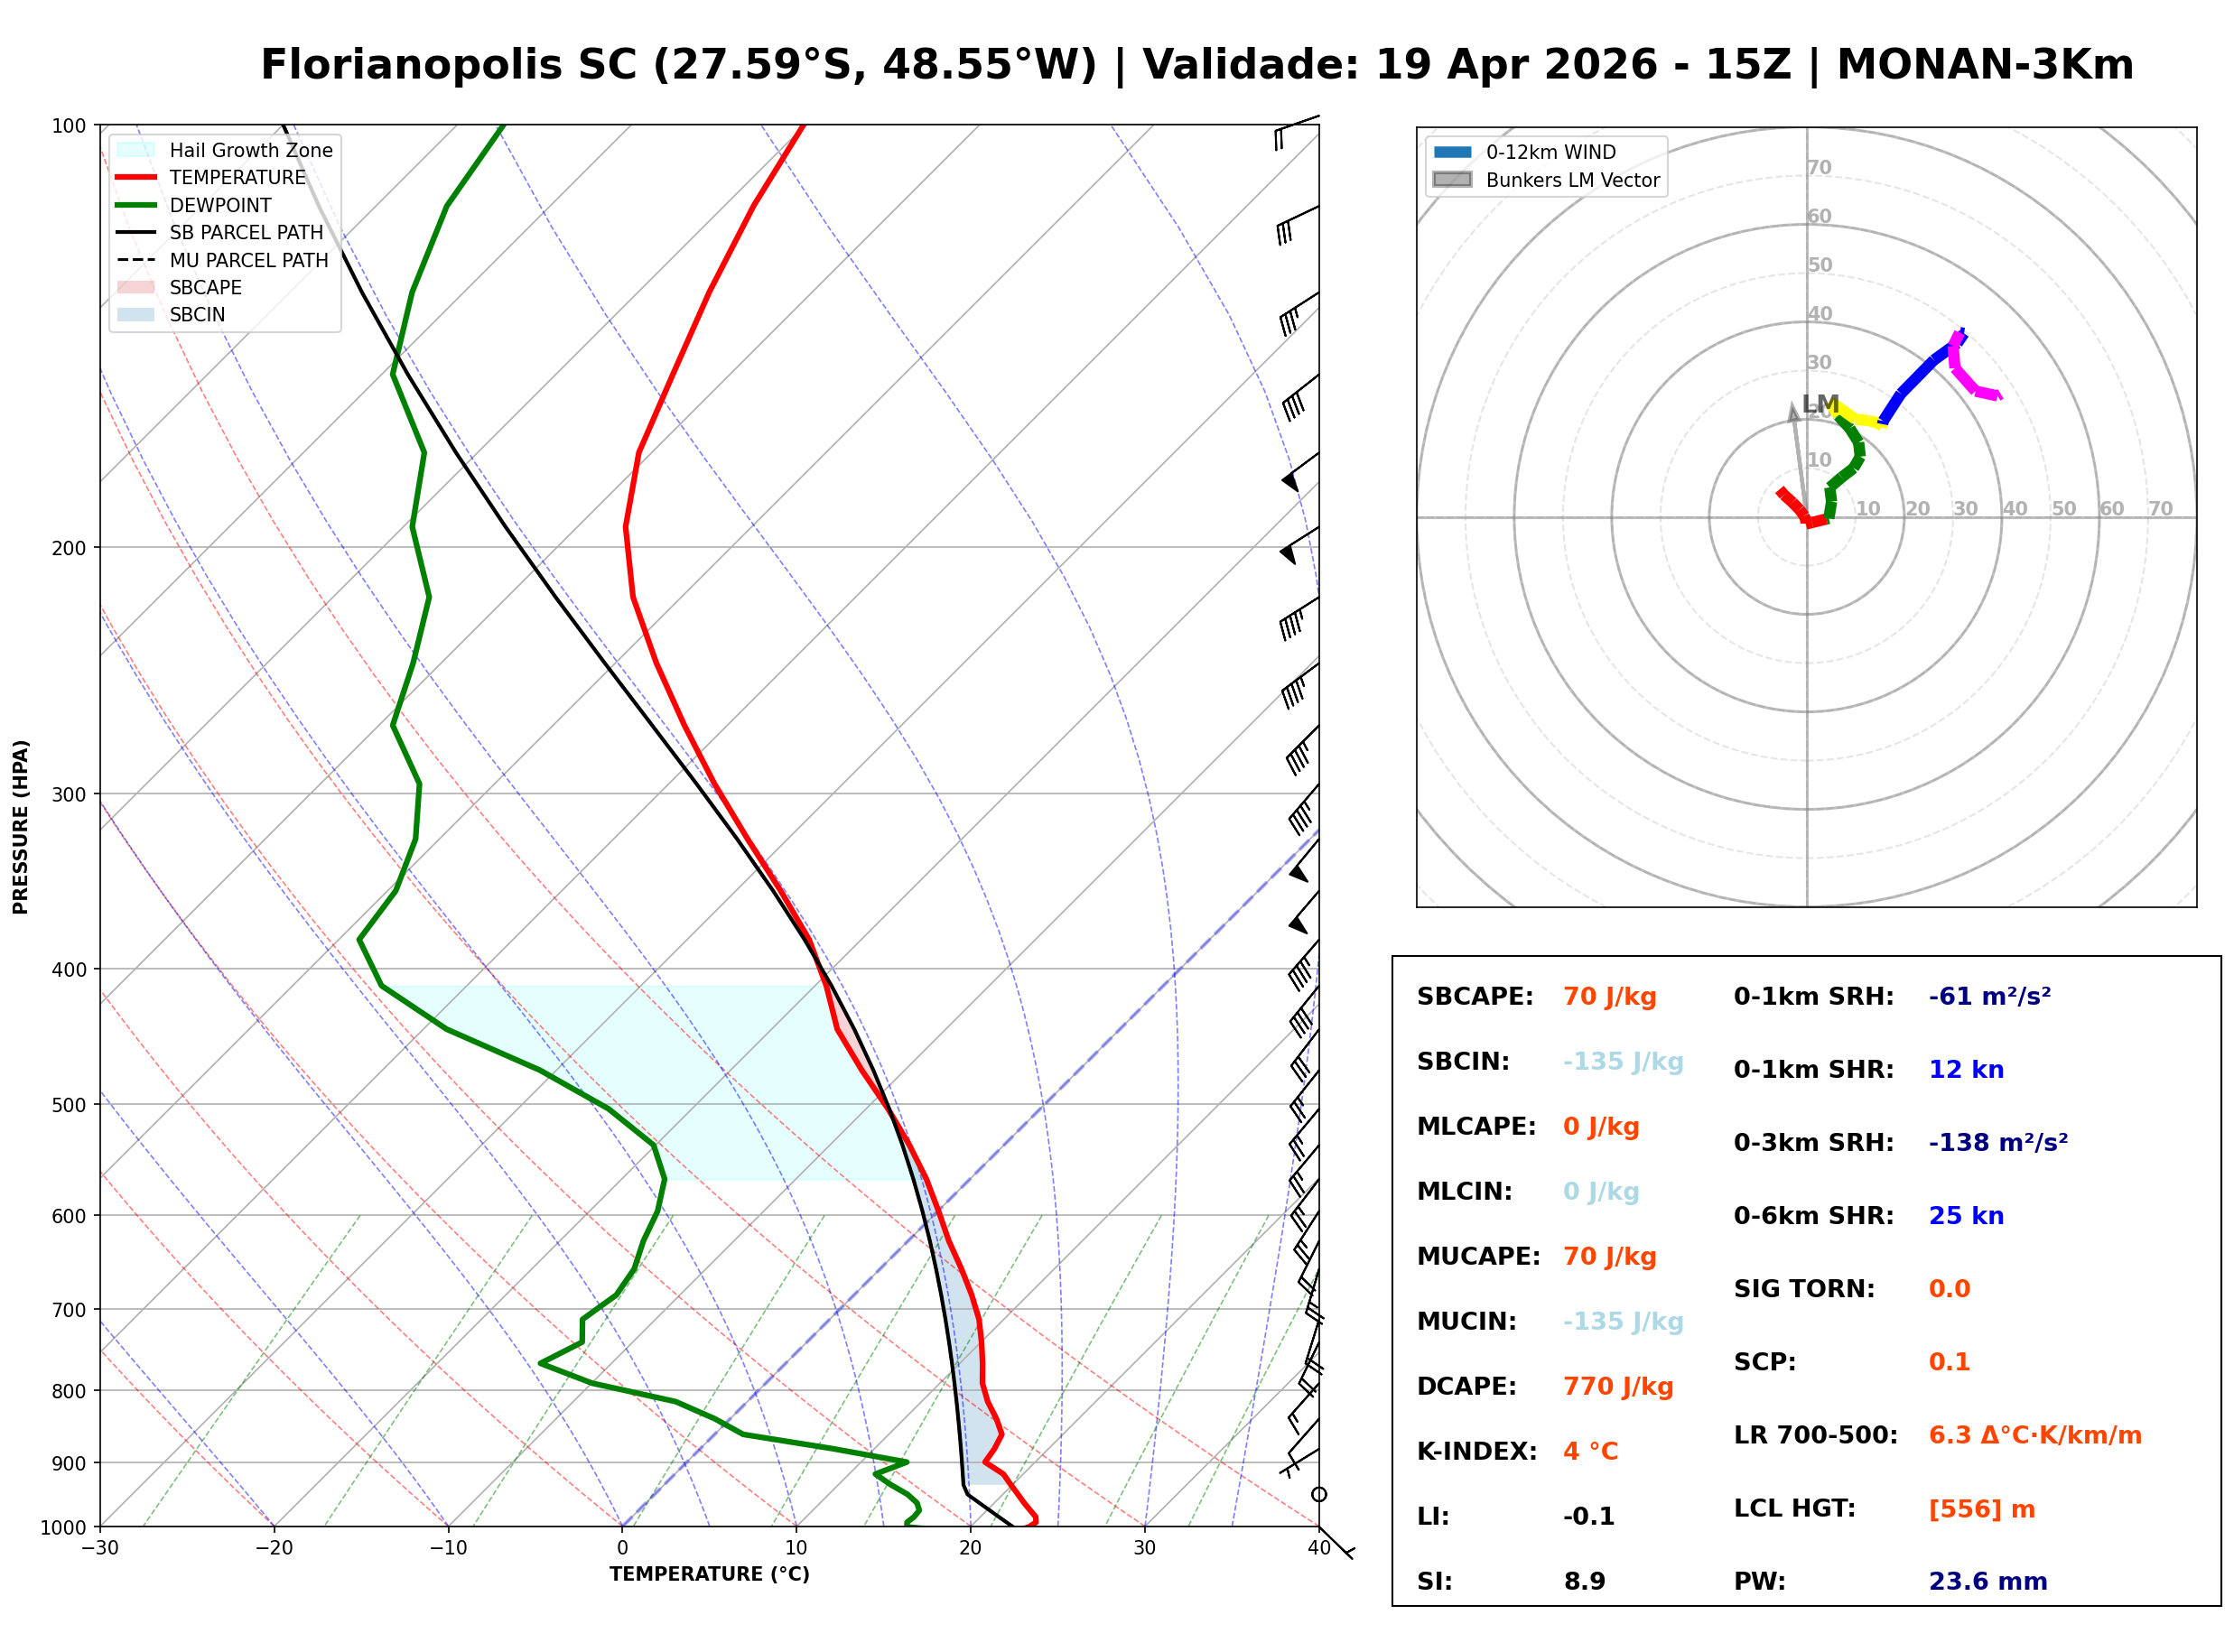Click the chart title text Florianopolis SC
Image resolution: width=2234 pixels, height=1652 pixels.
tap(448, 65)
